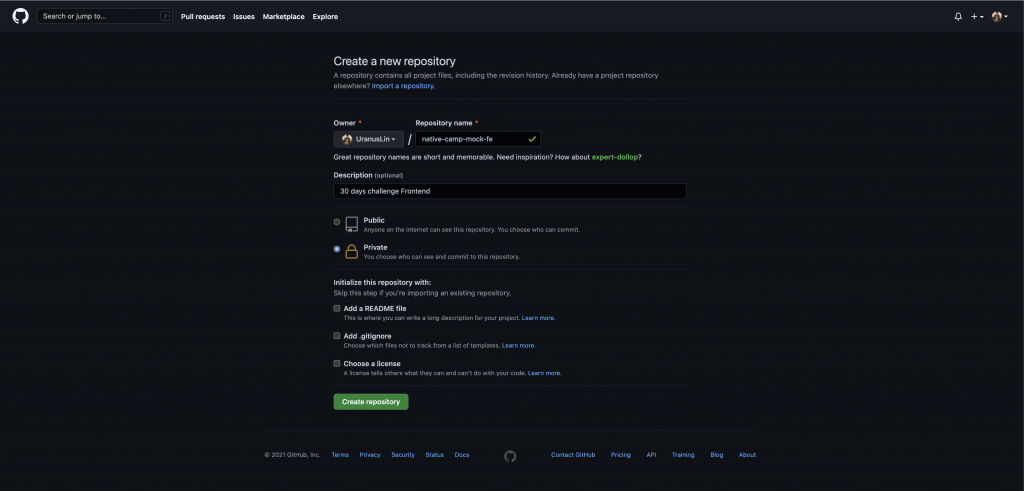
Task: Click the slash shortcut icon in search
Action: click(x=165, y=17)
